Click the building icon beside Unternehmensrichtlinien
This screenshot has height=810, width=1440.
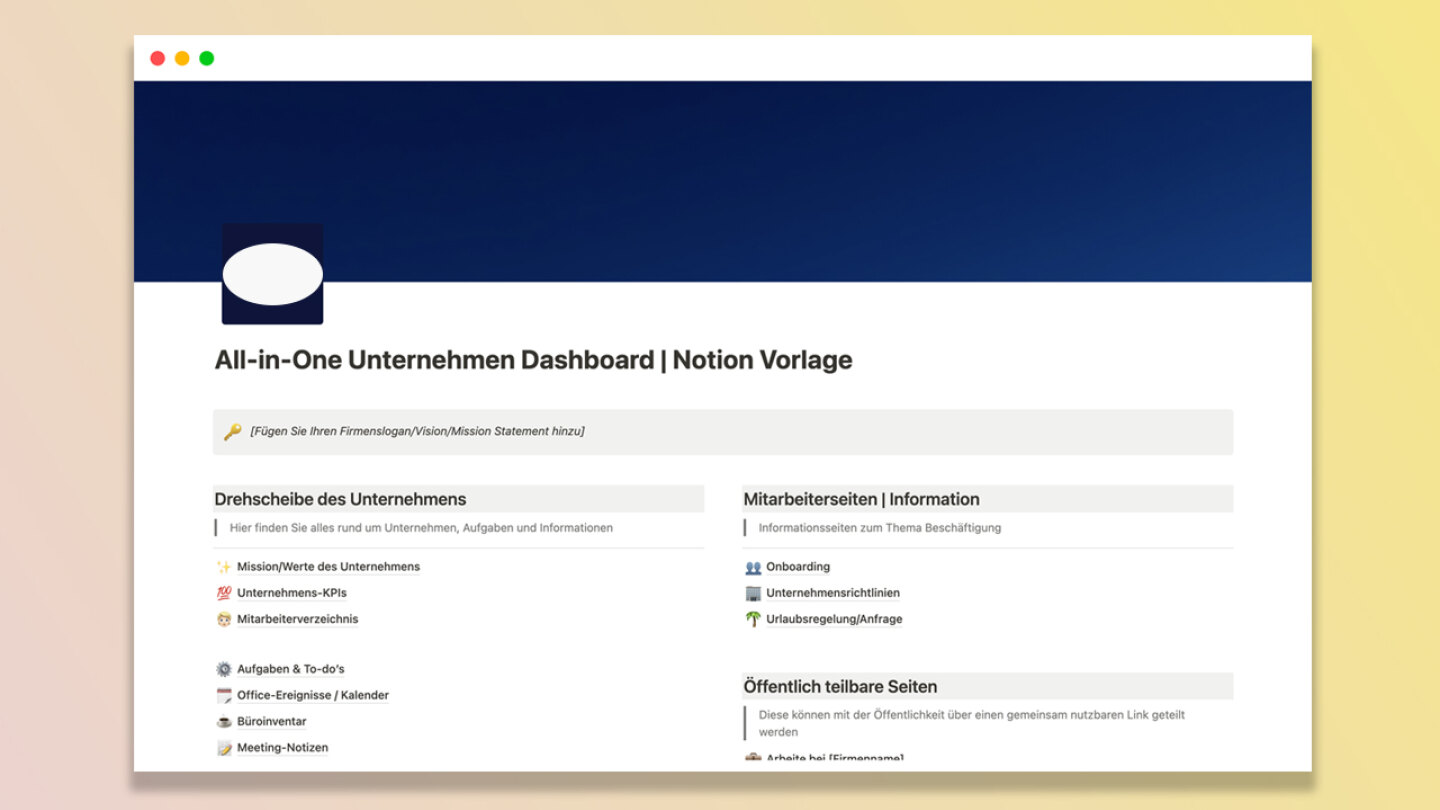pyautogui.click(x=753, y=593)
